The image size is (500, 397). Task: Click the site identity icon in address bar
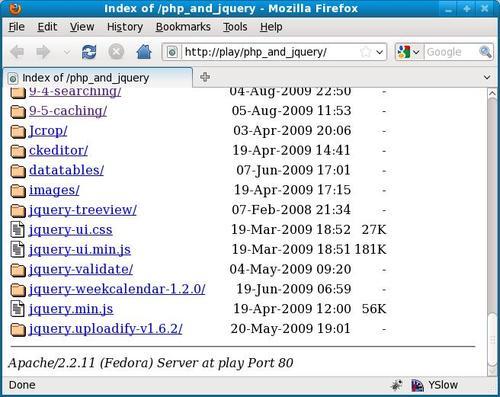click(172, 52)
